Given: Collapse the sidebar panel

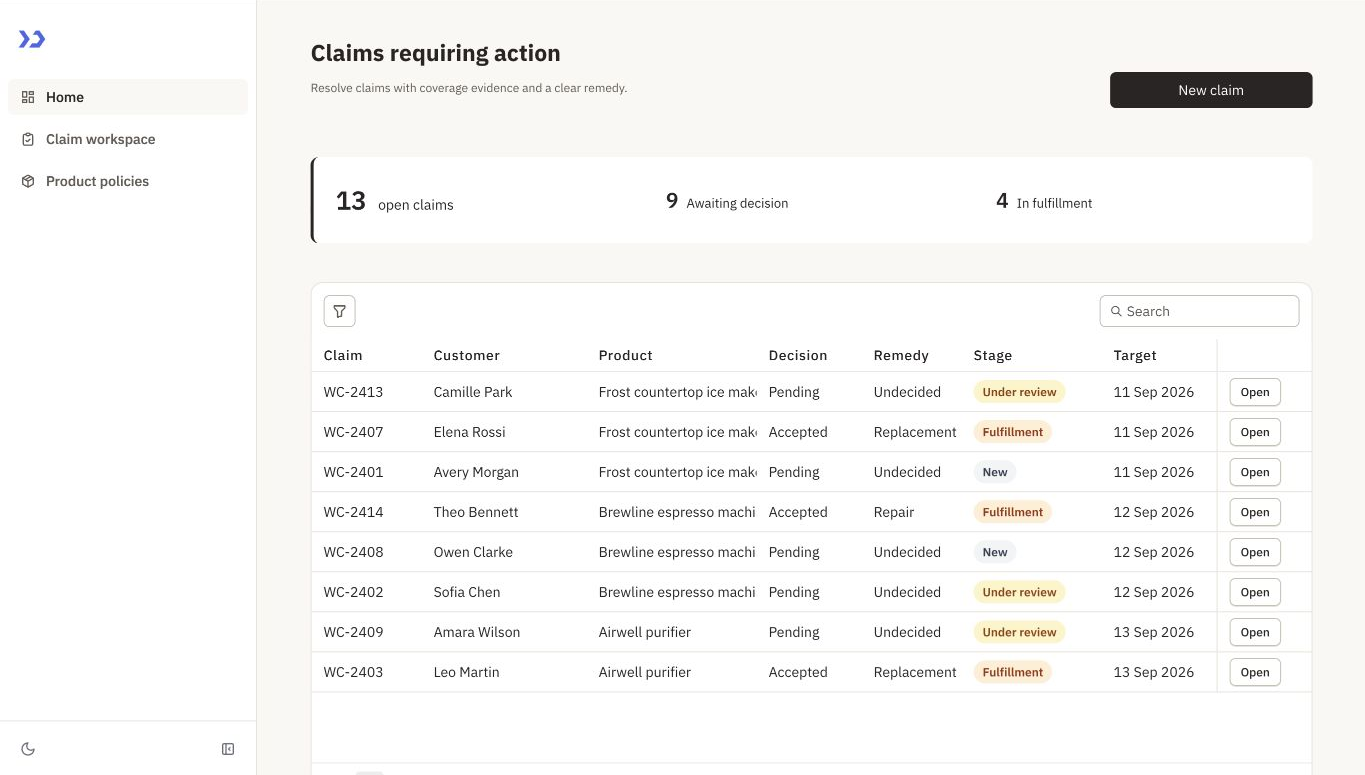Looking at the screenshot, I should pyautogui.click(x=228, y=749).
